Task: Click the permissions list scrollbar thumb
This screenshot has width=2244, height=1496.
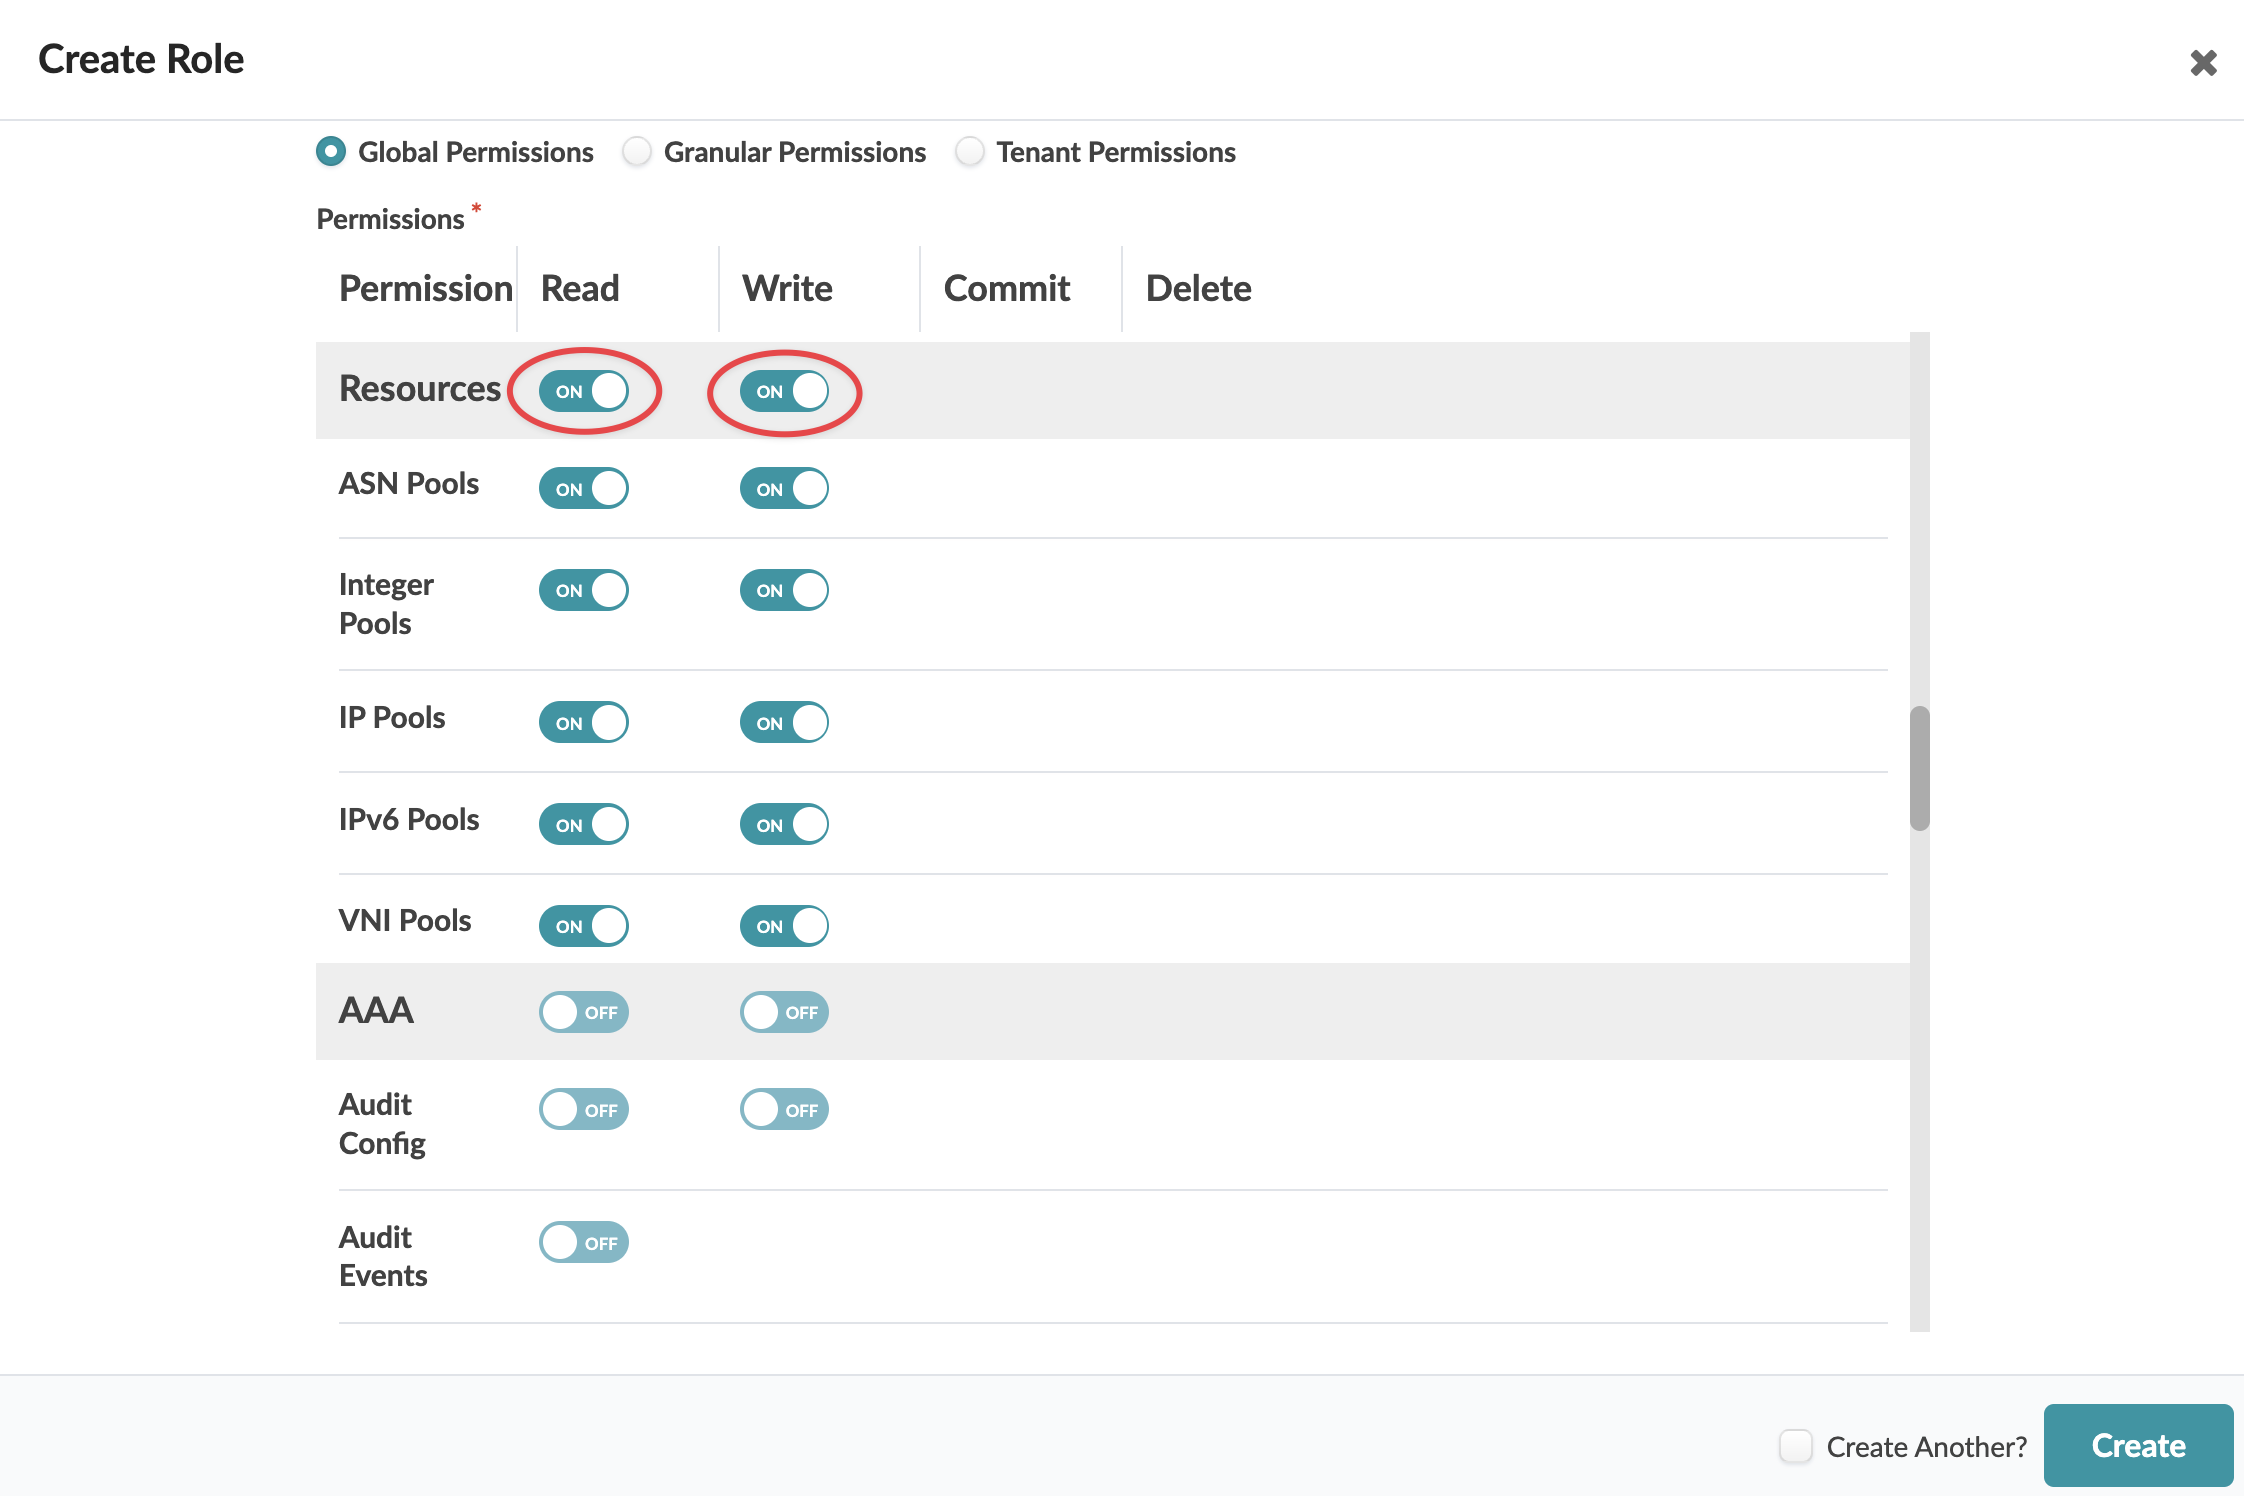Action: click(1919, 768)
